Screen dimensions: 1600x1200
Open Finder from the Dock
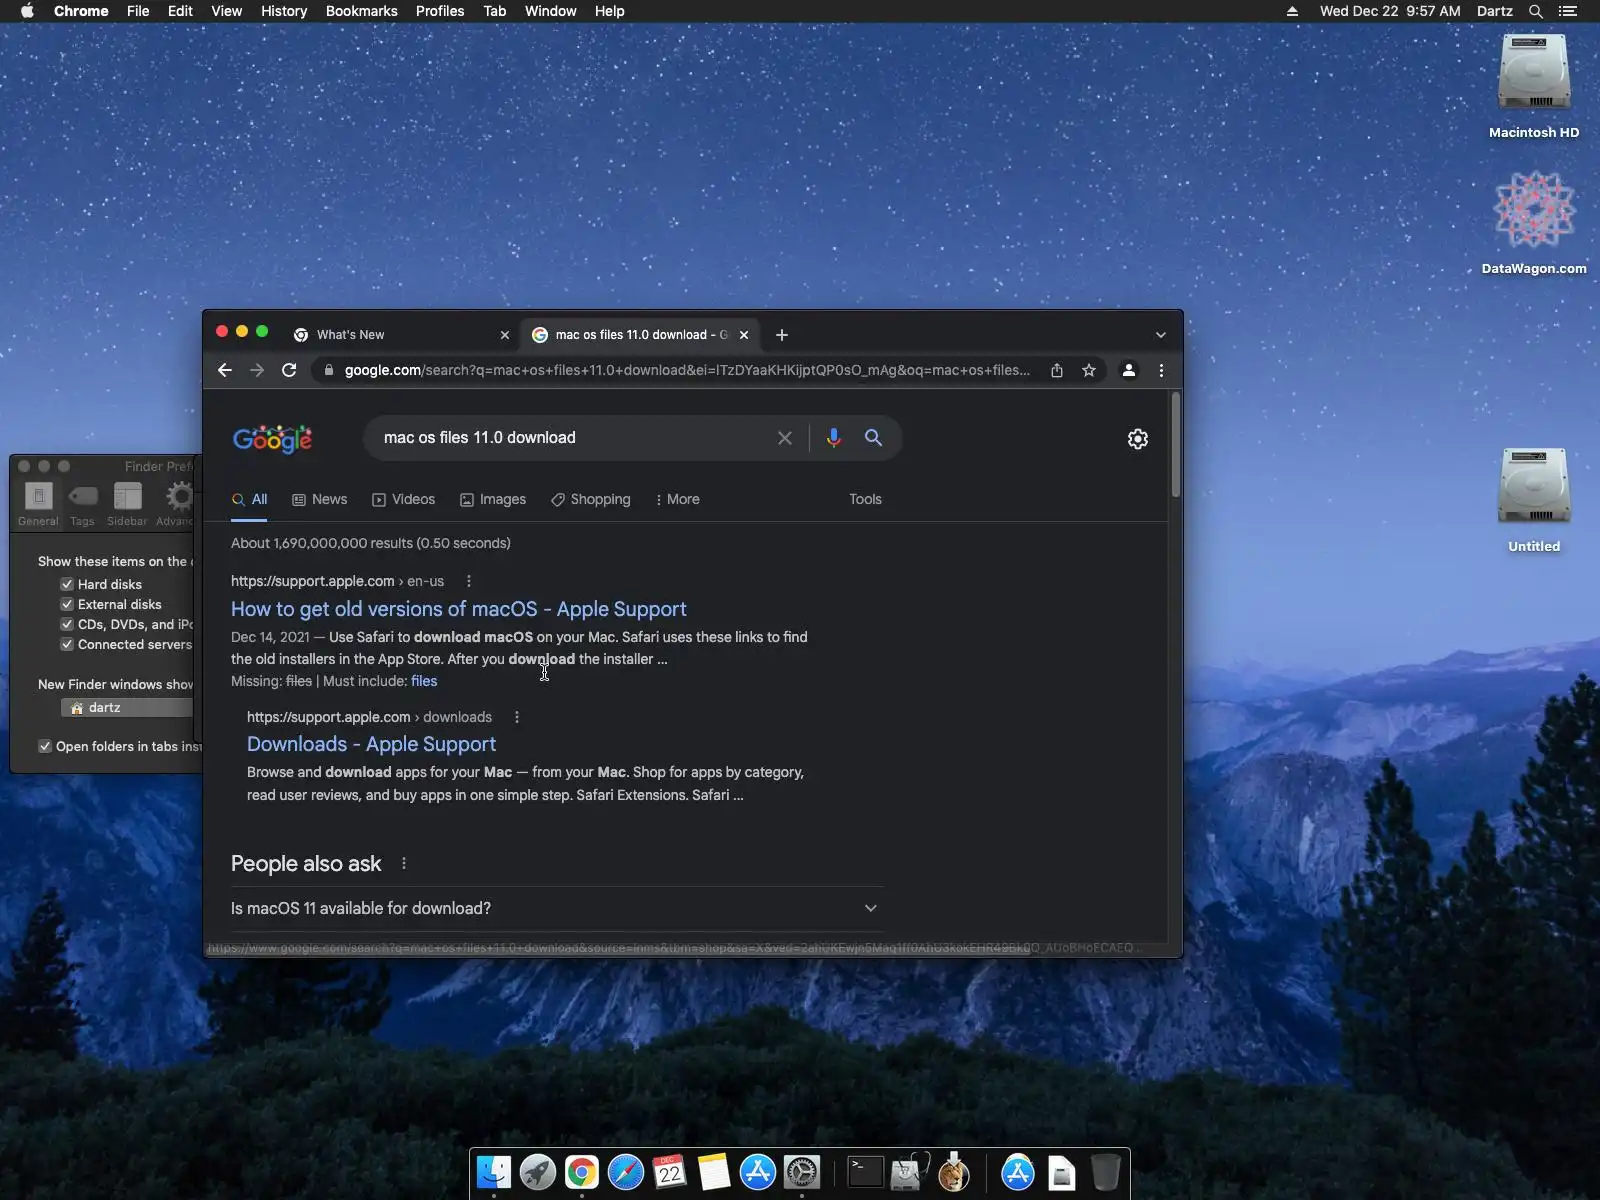pyautogui.click(x=494, y=1172)
